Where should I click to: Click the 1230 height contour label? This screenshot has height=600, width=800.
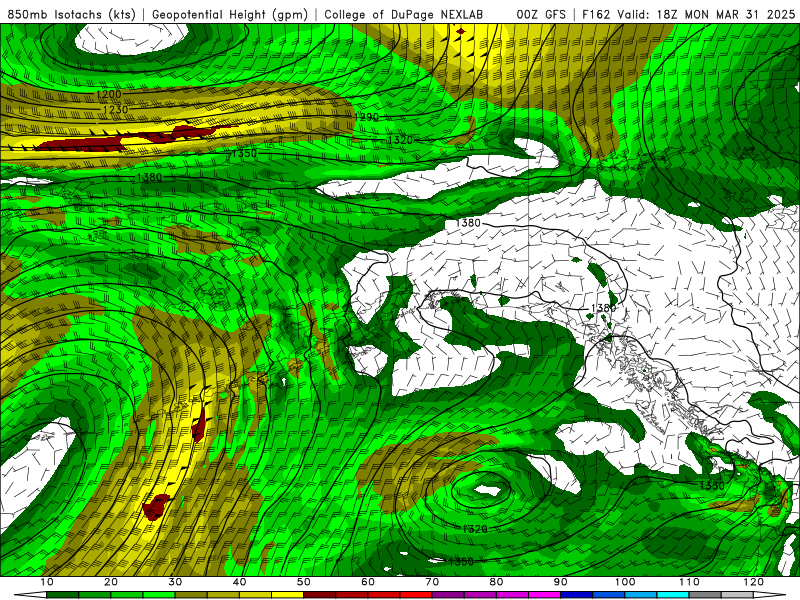(x=115, y=110)
